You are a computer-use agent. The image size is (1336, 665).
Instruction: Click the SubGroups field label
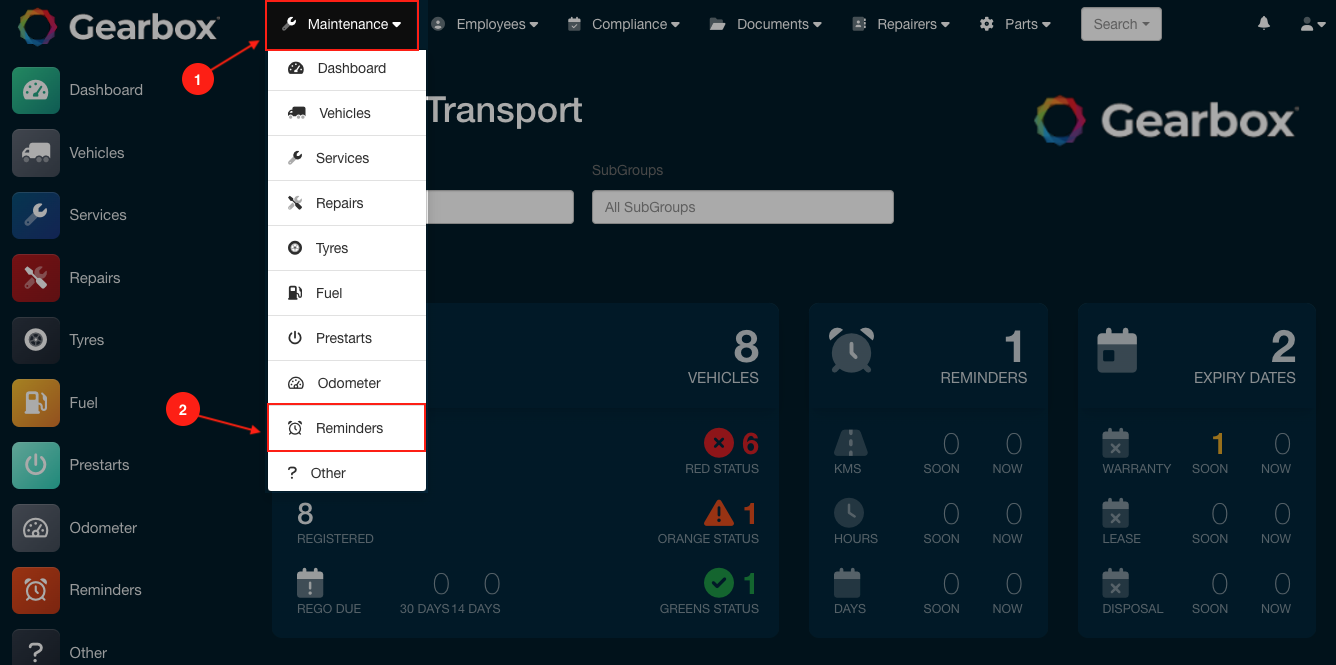coord(627,170)
